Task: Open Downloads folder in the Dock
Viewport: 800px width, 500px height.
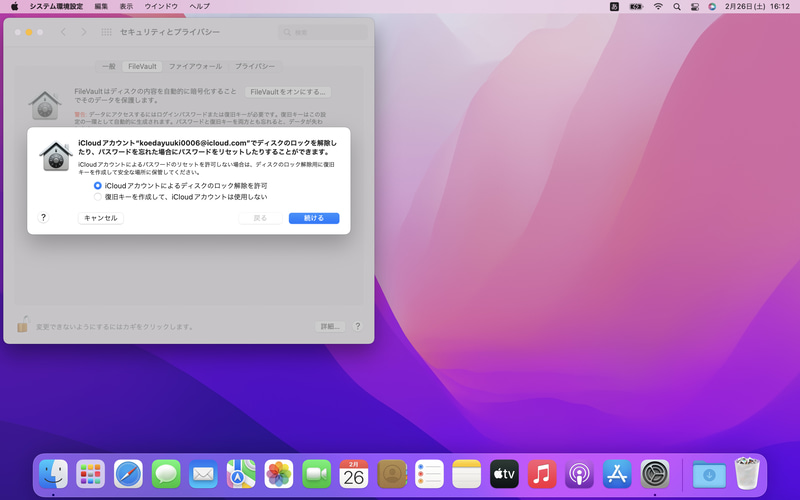Action: click(709, 474)
